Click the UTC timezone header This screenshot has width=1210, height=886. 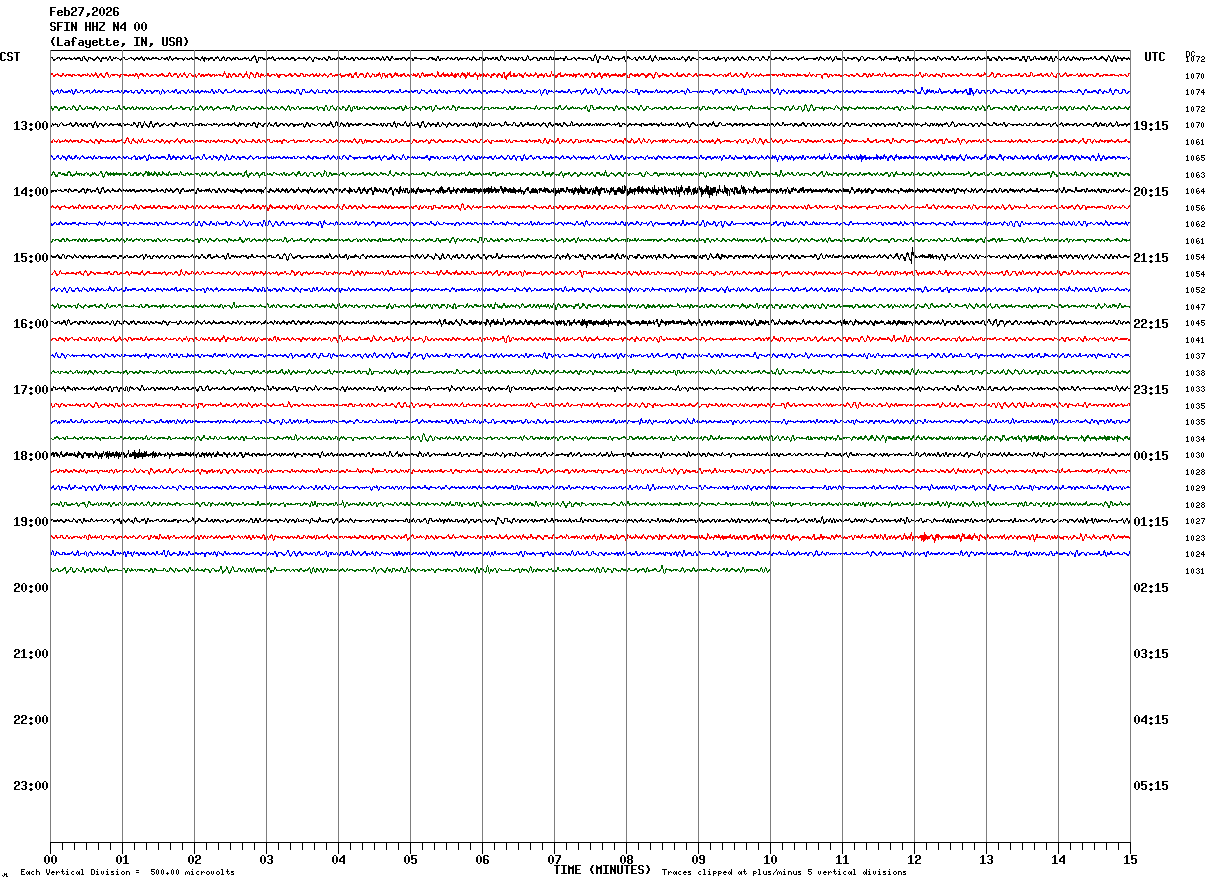click(x=1155, y=57)
